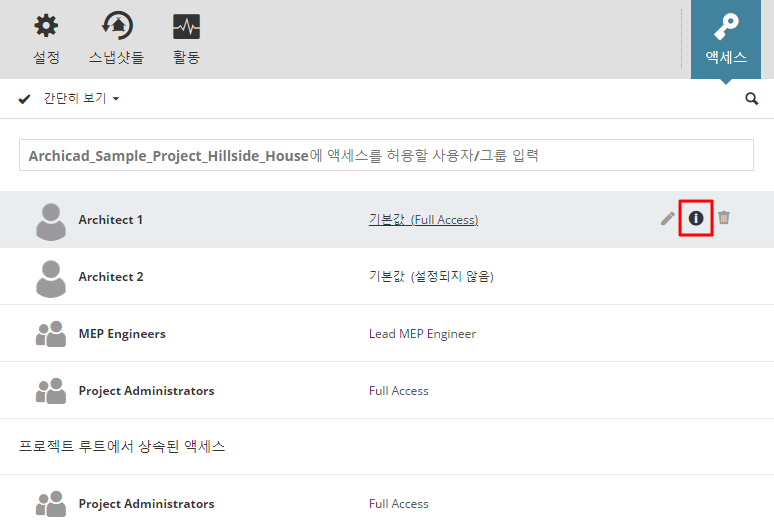This screenshot has height=527, width=774.
Task: Show Architect 1 access info icon
Action: 696,218
